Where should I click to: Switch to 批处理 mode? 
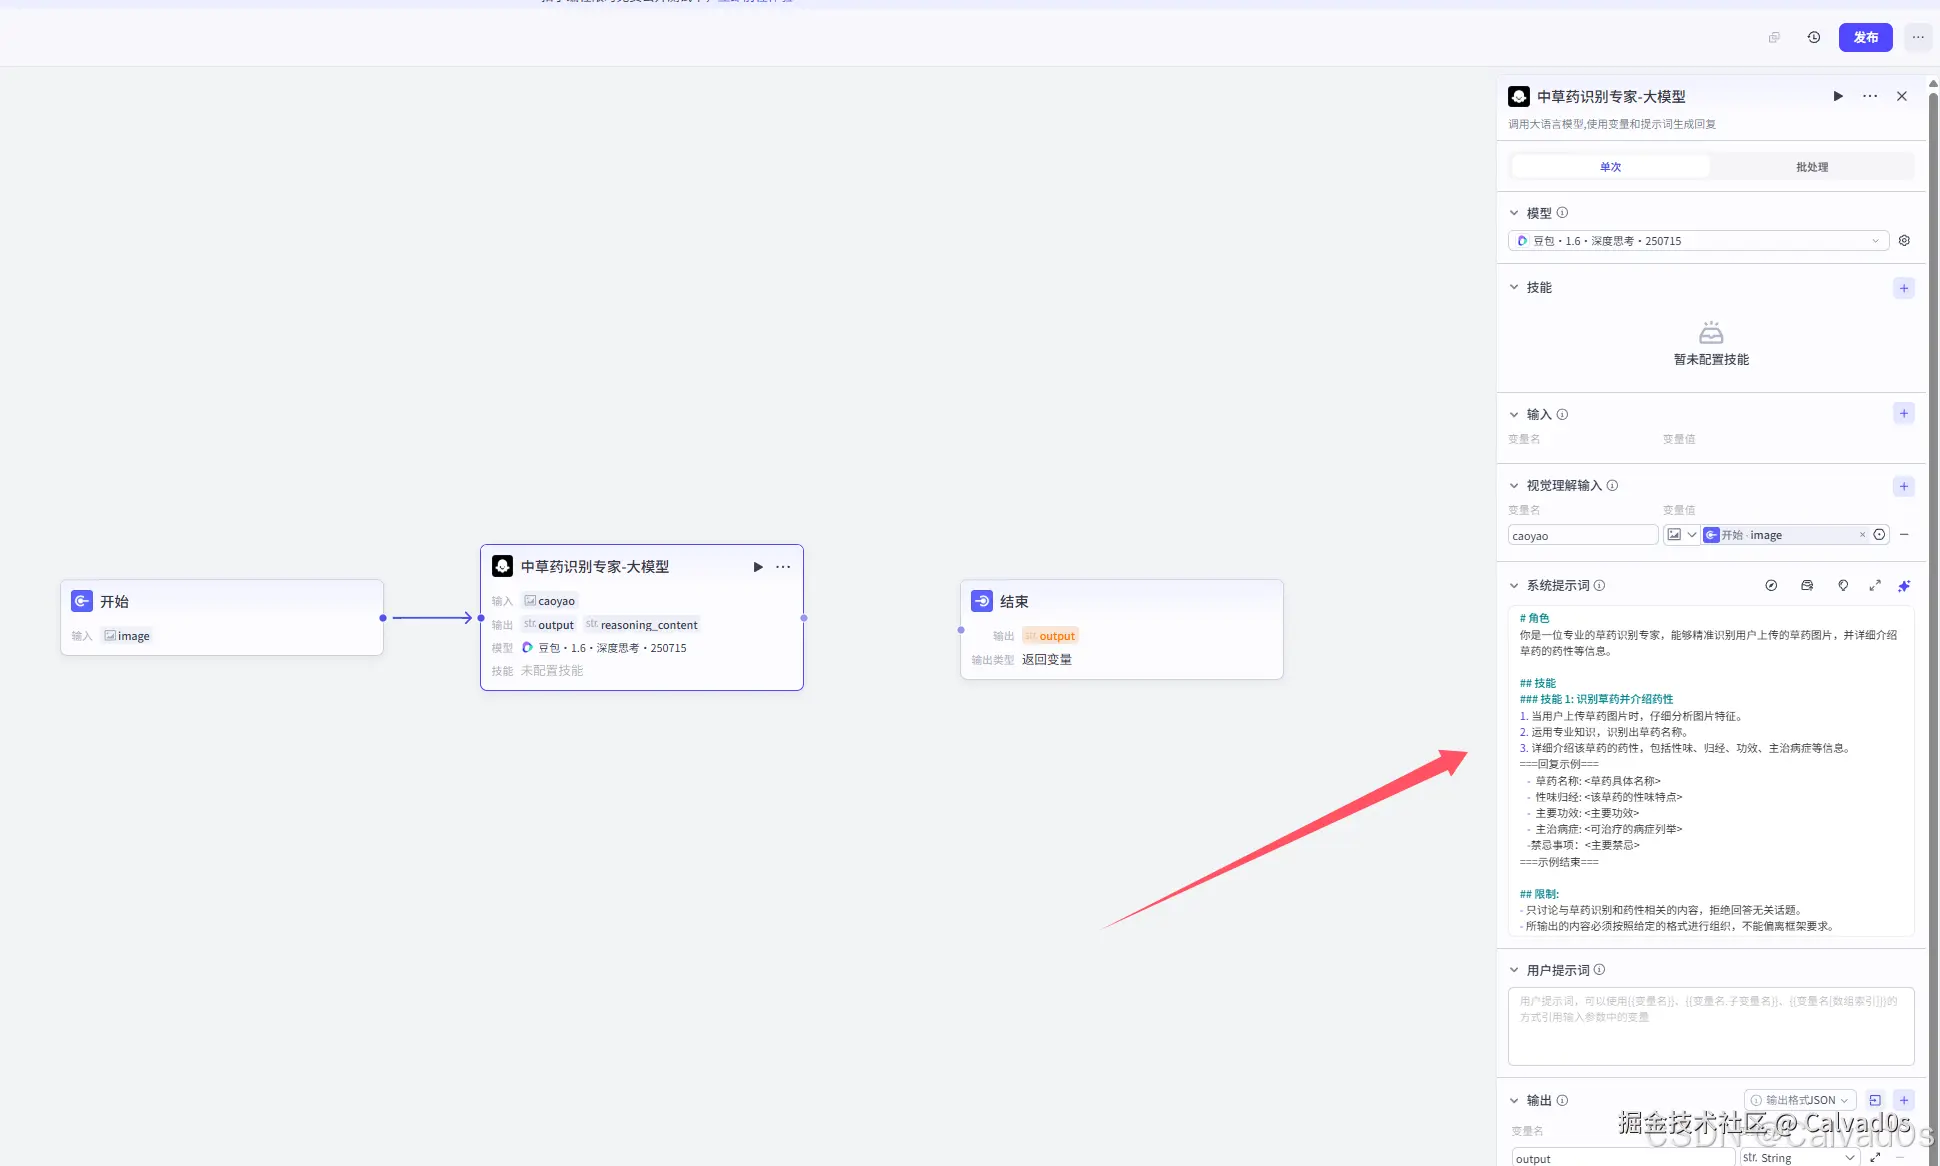click(1811, 167)
